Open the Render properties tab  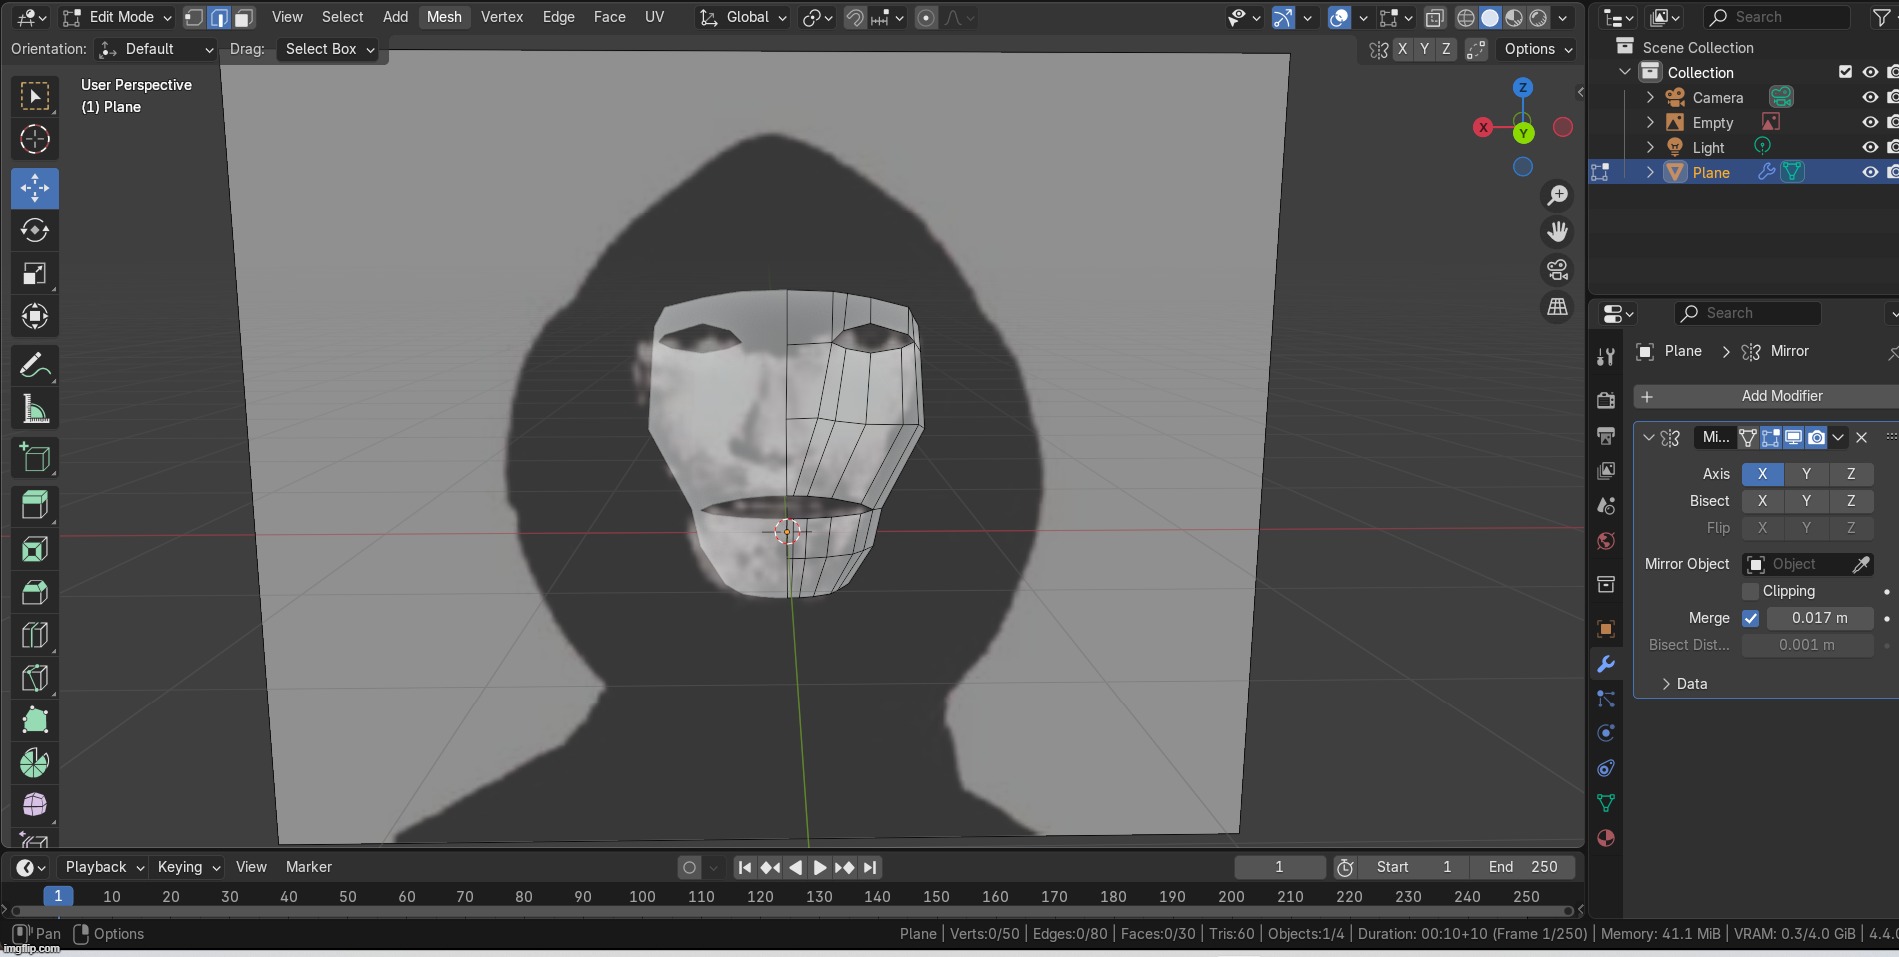pos(1606,400)
